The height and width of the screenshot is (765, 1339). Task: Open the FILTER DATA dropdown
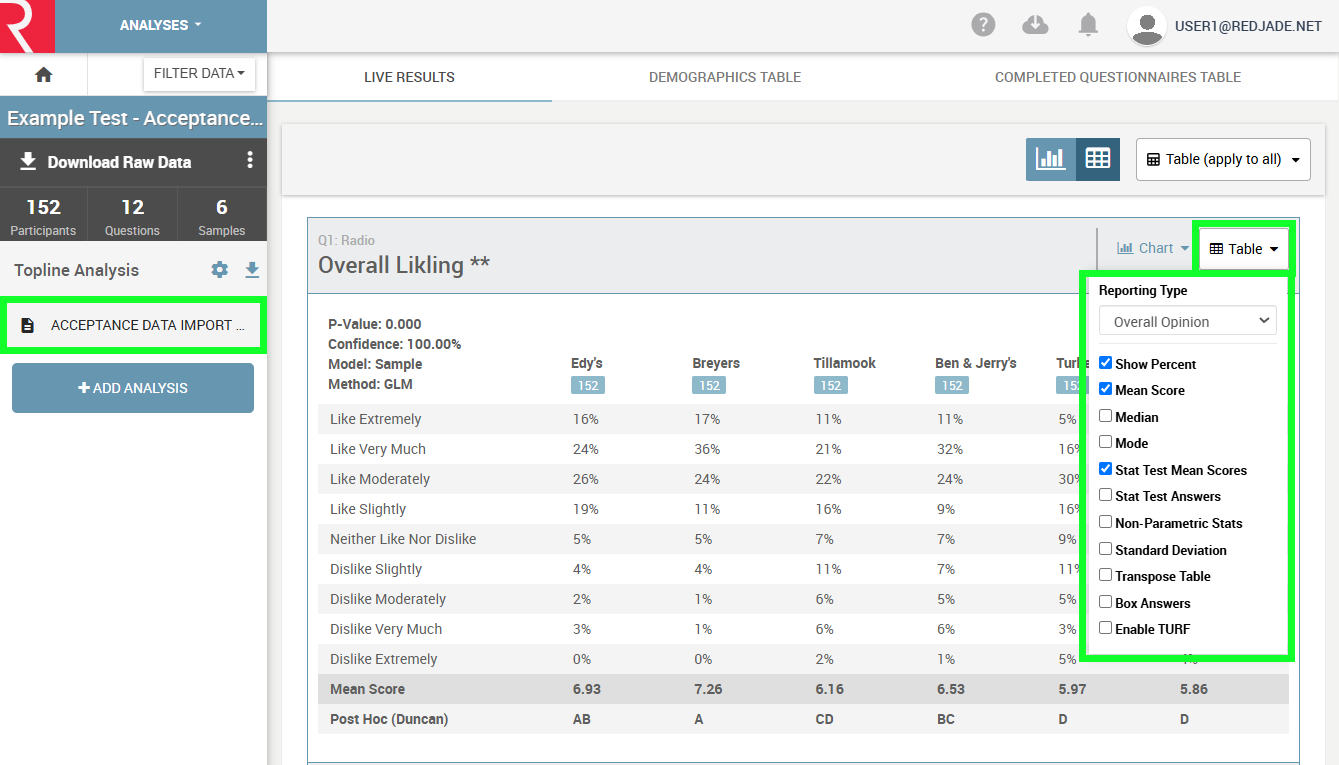pyautogui.click(x=199, y=74)
